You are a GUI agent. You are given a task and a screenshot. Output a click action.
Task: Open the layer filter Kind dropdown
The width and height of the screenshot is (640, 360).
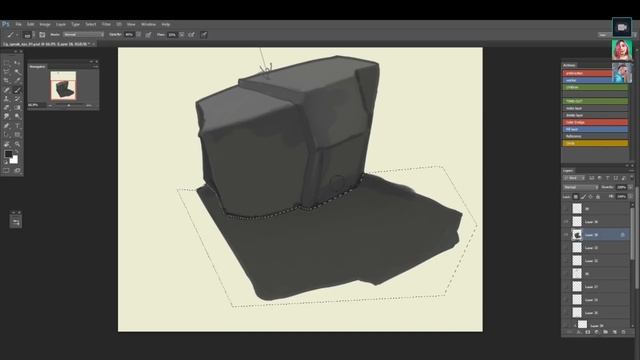[x=574, y=178]
